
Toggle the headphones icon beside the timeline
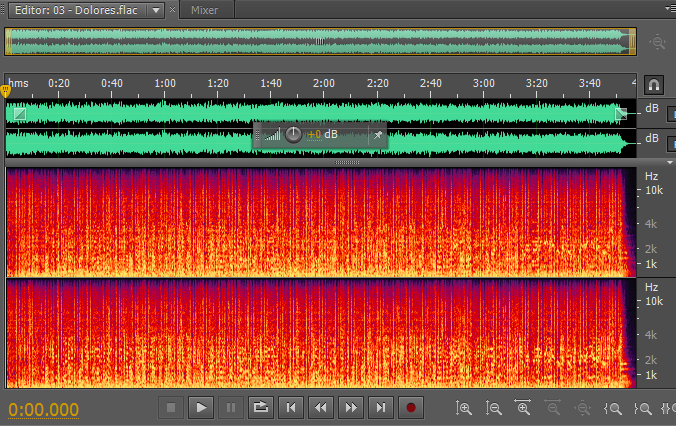[654, 86]
